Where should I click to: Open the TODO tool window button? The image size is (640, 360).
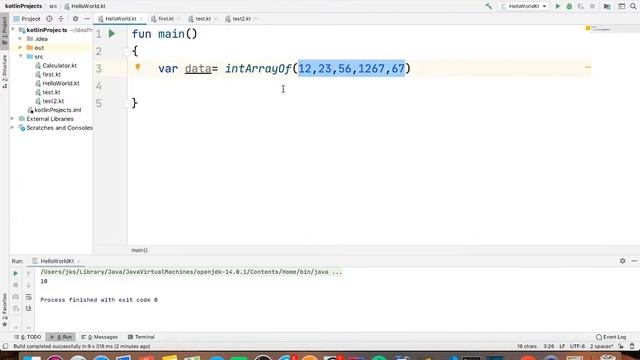[x=28, y=337]
